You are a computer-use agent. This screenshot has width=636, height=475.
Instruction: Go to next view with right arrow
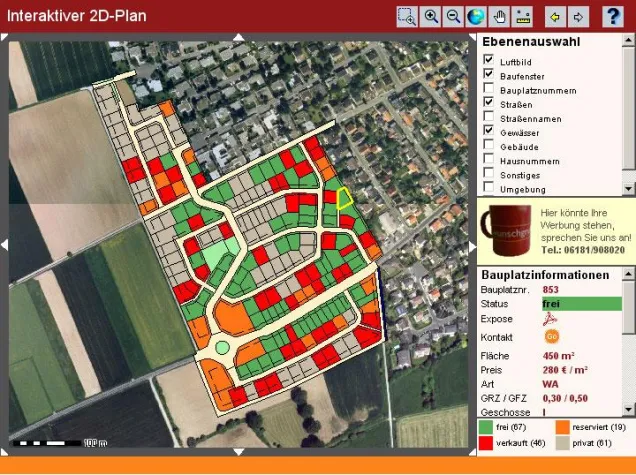point(578,16)
